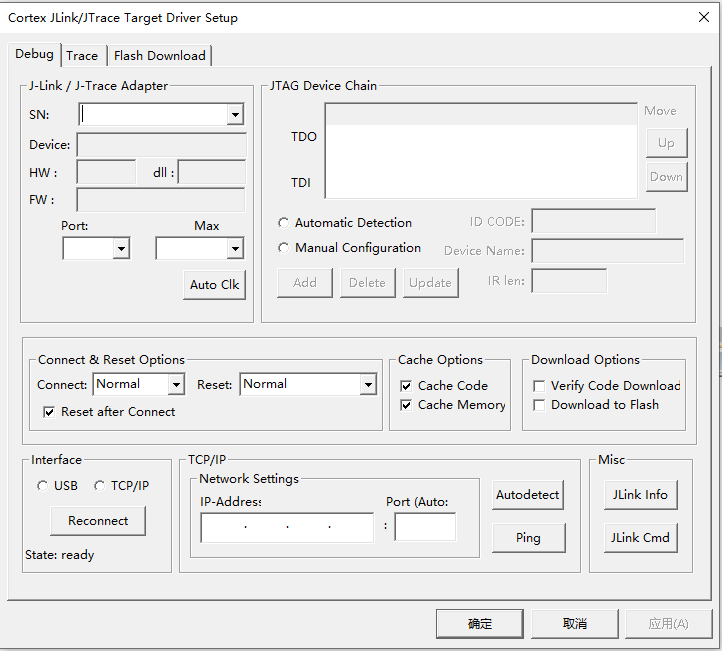Click the Autodetect button

click(x=528, y=495)
